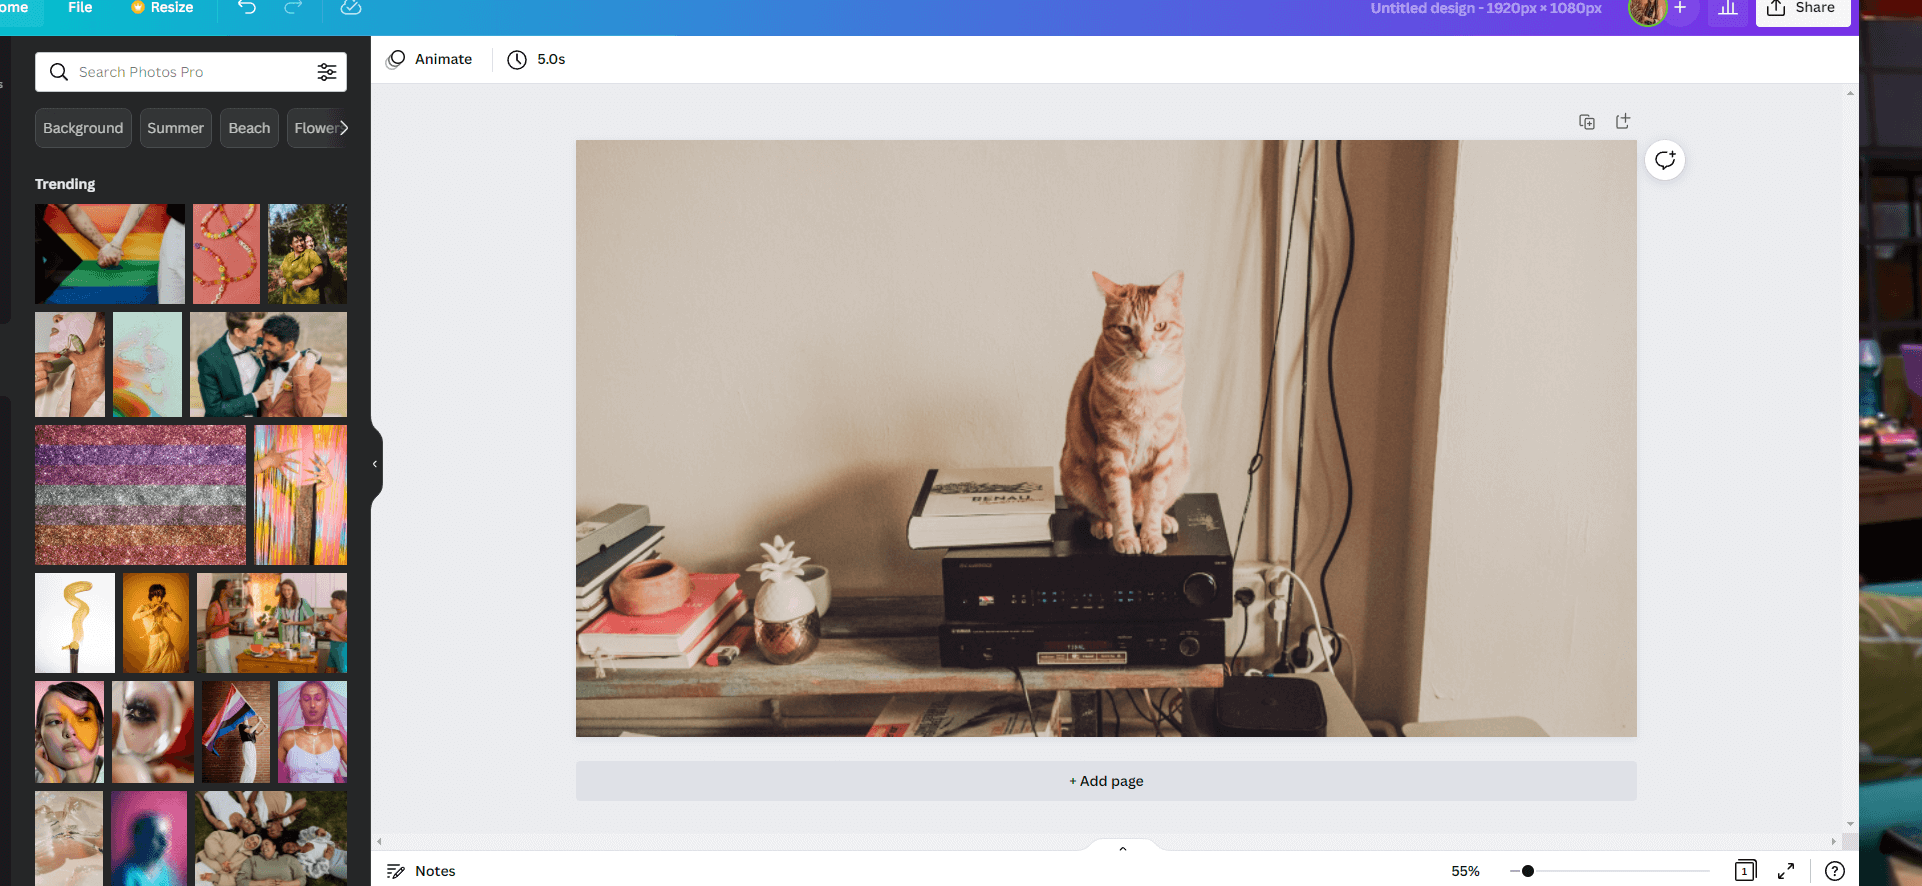
Task: Click the vertical canvas scrollbar
Action: (1850, 458)
